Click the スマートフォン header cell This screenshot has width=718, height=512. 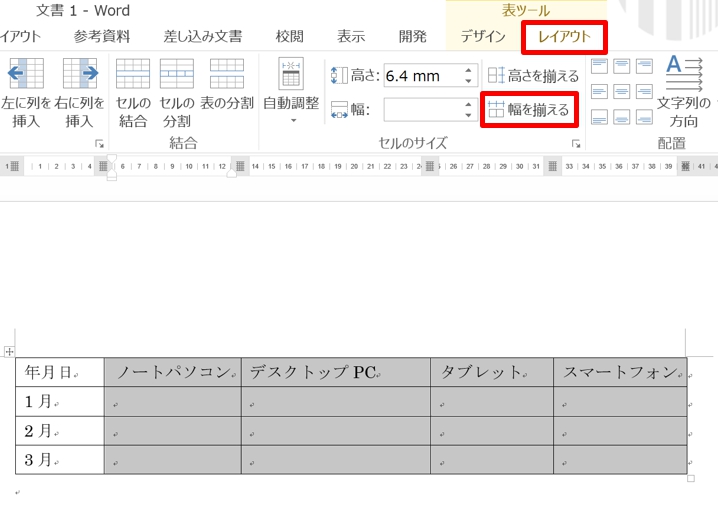620,372
